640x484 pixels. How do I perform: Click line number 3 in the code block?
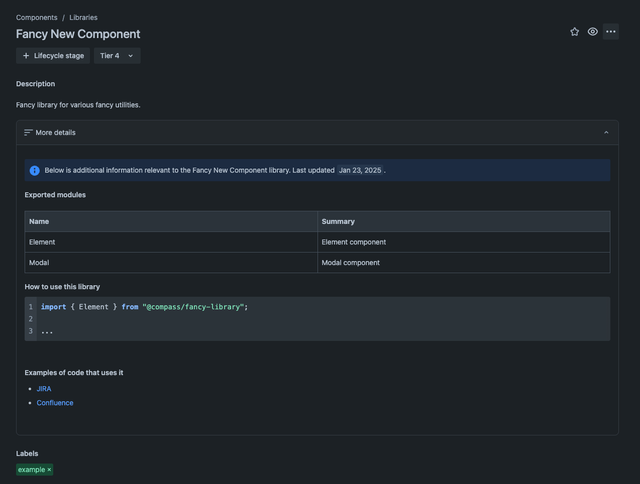click(x=31, y=331)
